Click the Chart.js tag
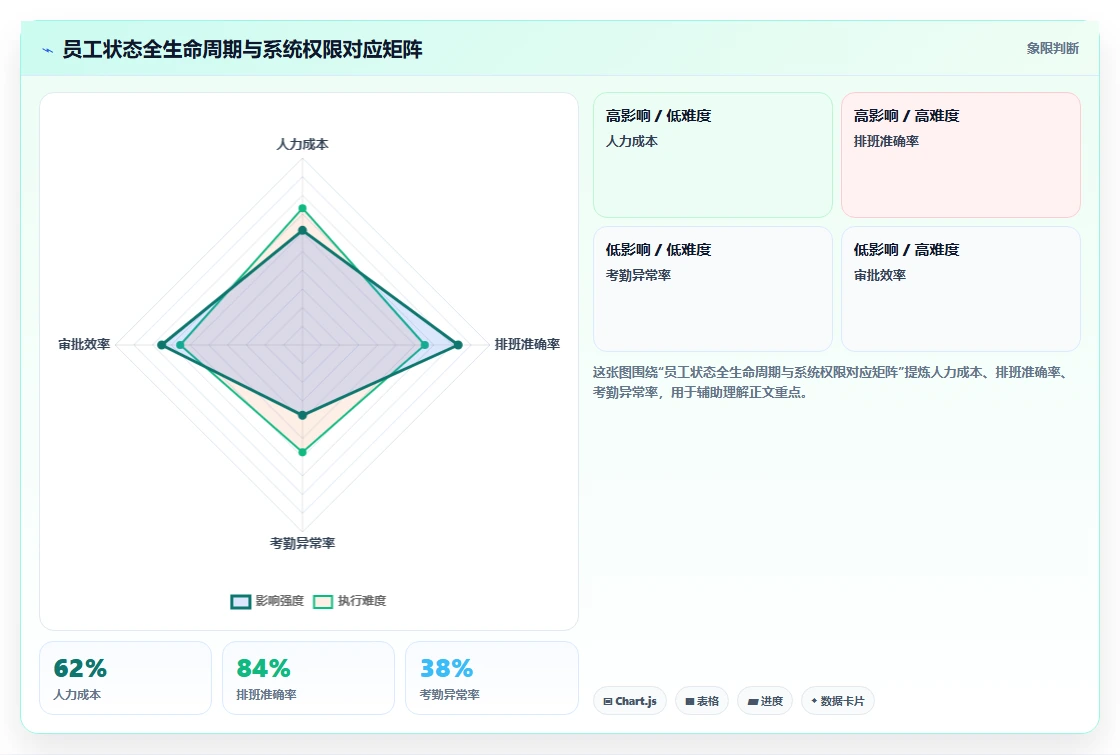 pyautogui.click(x=629, y=701)
